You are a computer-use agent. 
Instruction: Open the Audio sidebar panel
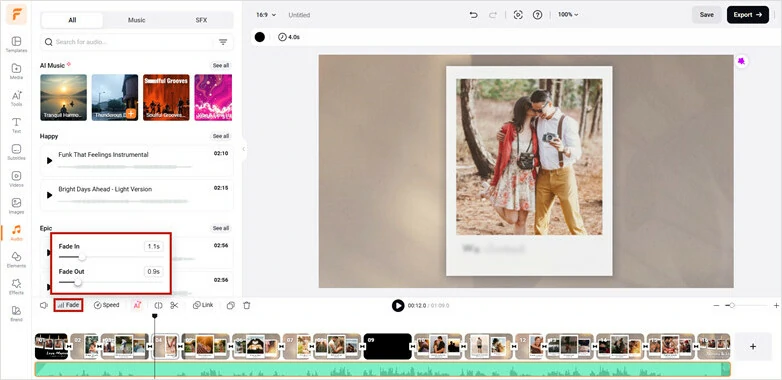click(x=16, y=233)
